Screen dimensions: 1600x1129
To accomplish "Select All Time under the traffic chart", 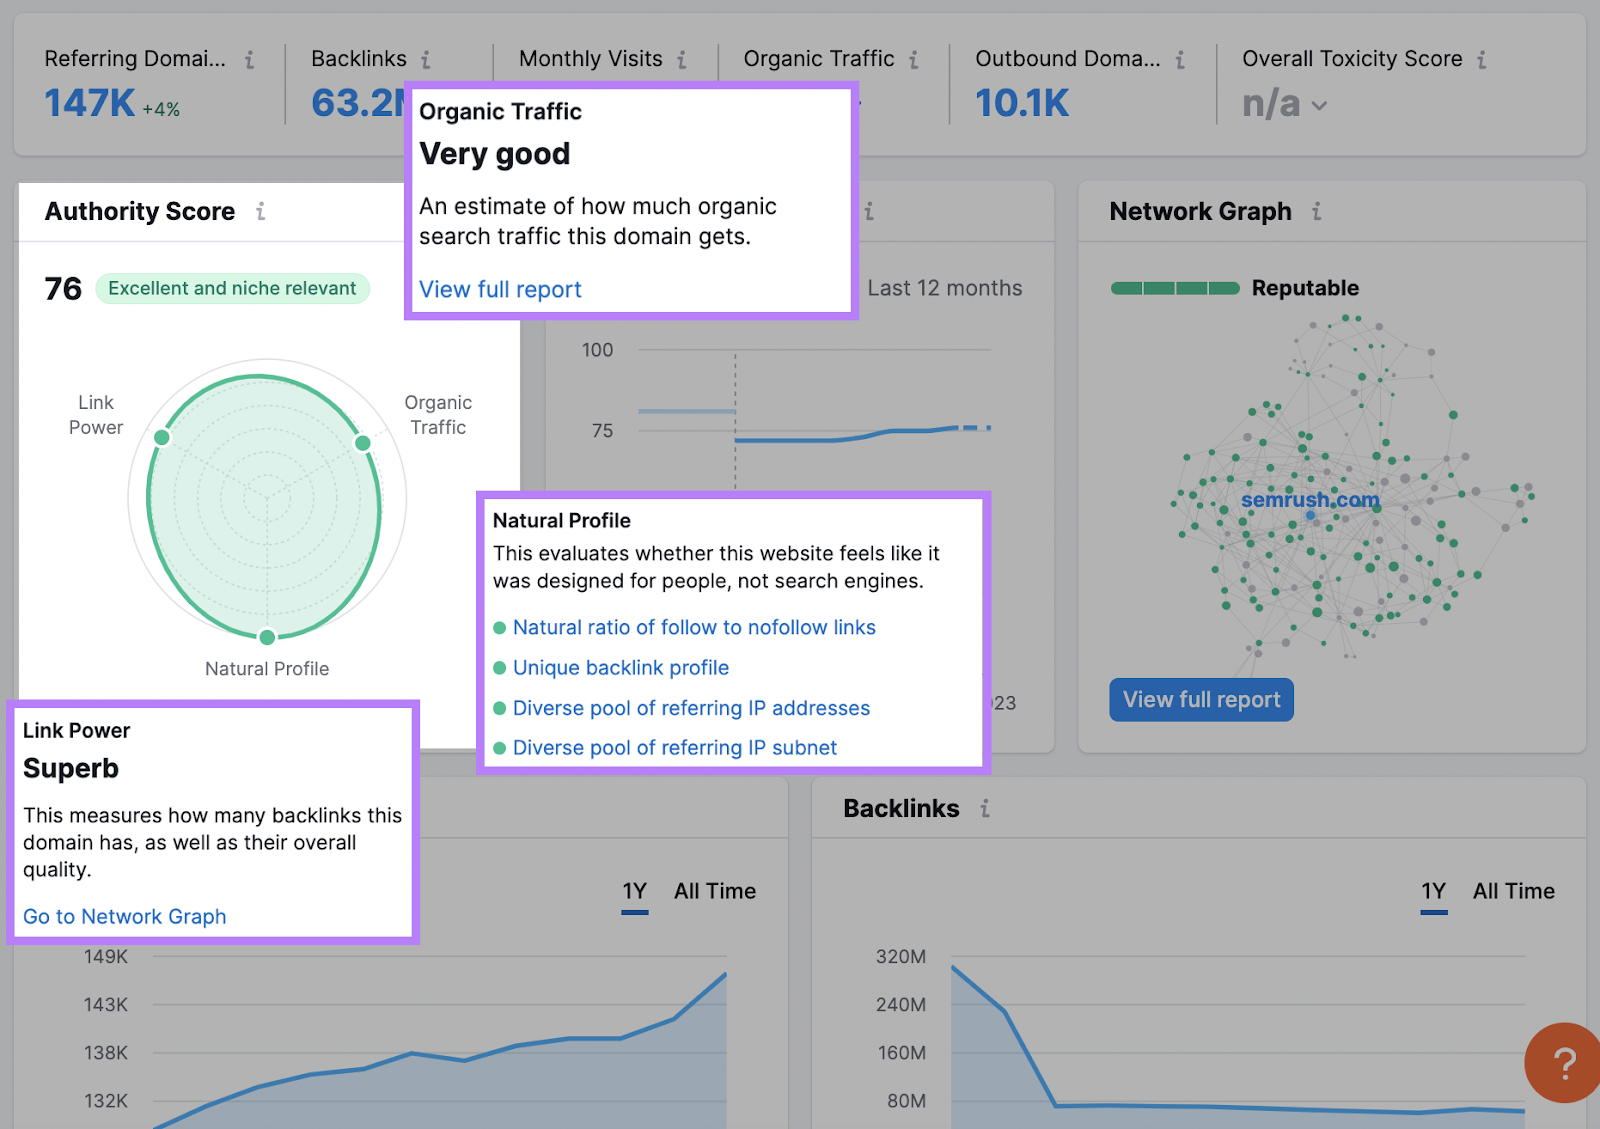I will pos(714,890).
